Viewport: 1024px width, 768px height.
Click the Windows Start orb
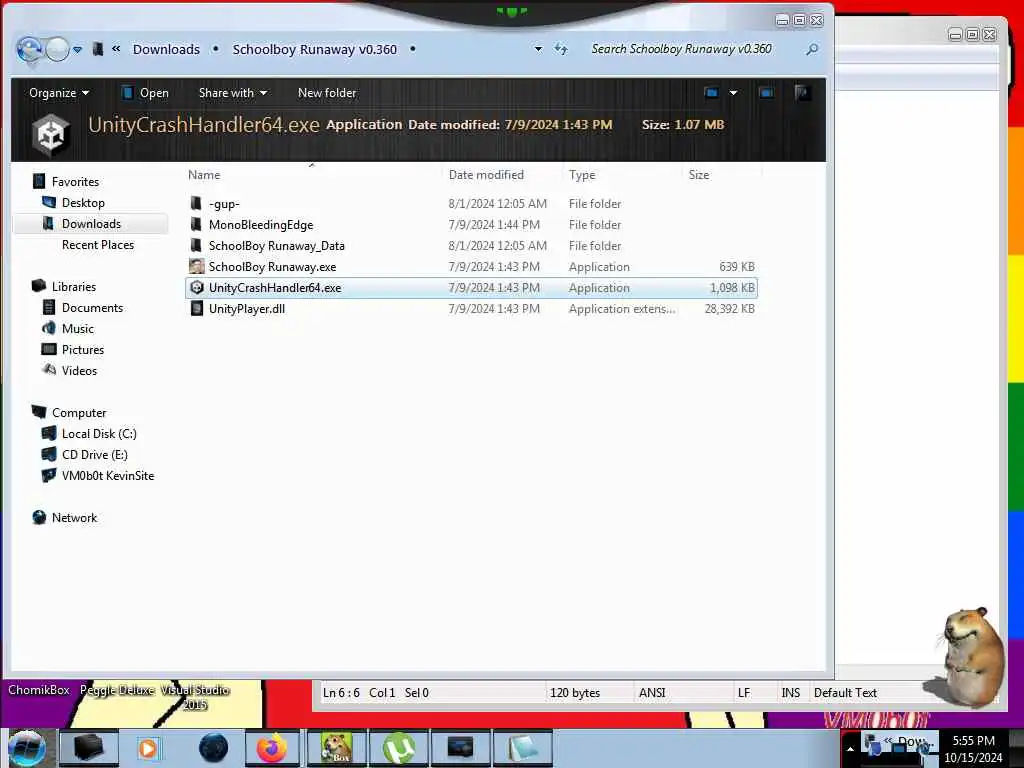pyautogui.click(x=26, y=748)
